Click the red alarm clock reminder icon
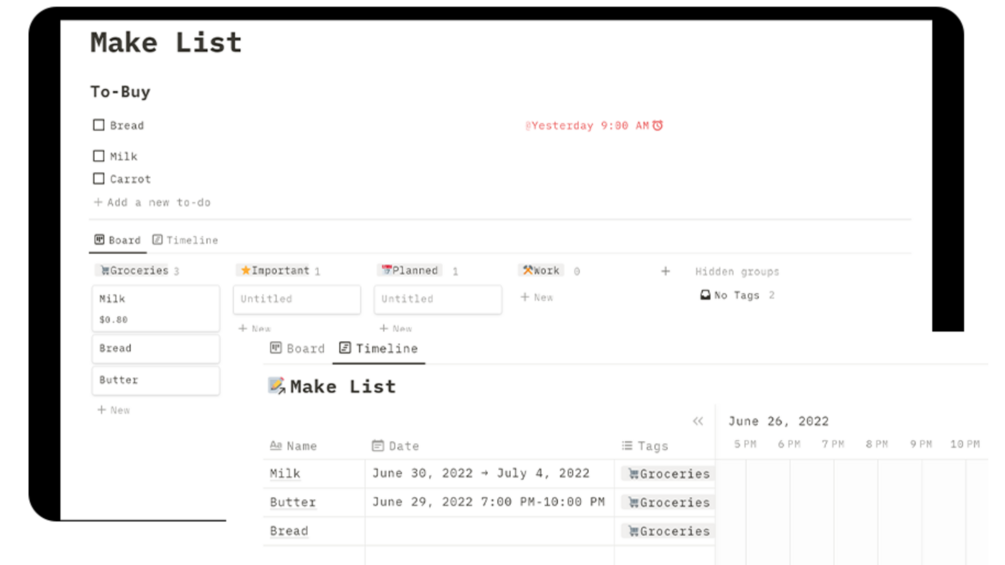Image resolution: width=1005 pixels, height=565 pixels. click(x=658, y=126)
